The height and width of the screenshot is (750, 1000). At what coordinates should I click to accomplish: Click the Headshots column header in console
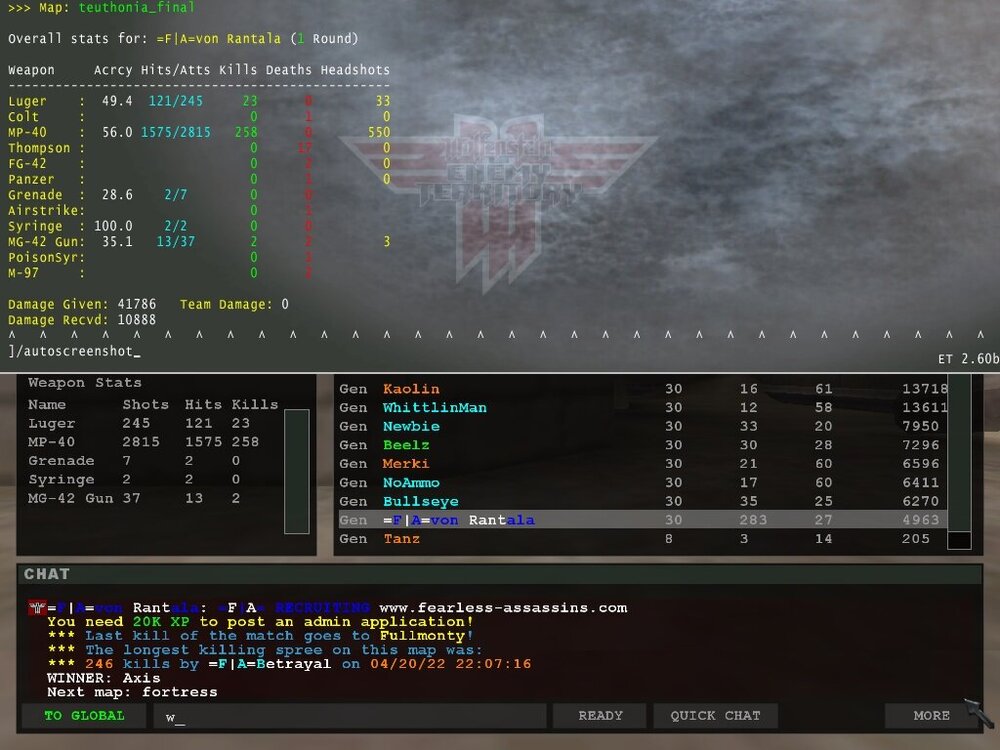tap(355, 70)
